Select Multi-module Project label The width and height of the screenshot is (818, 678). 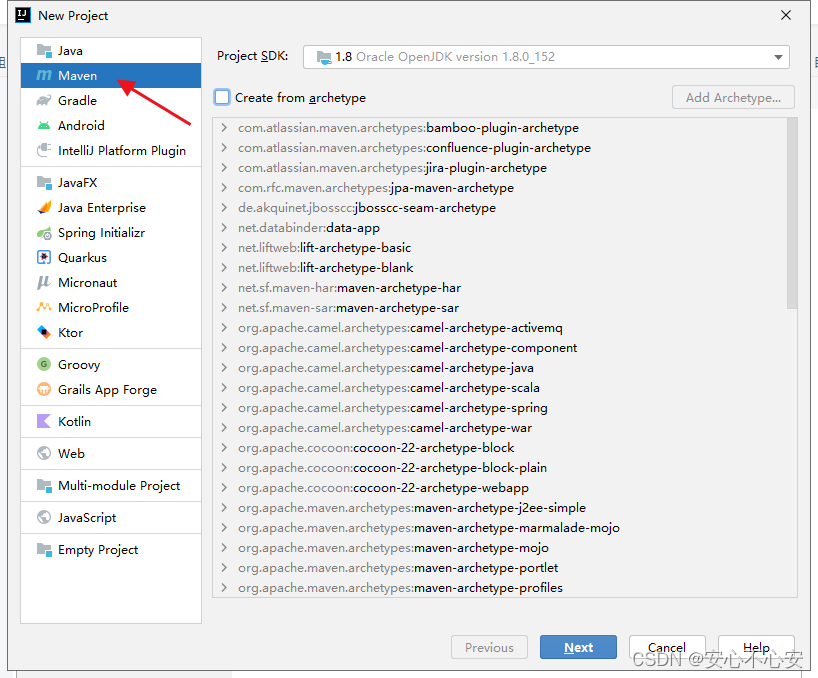click(x=119, y=486)
